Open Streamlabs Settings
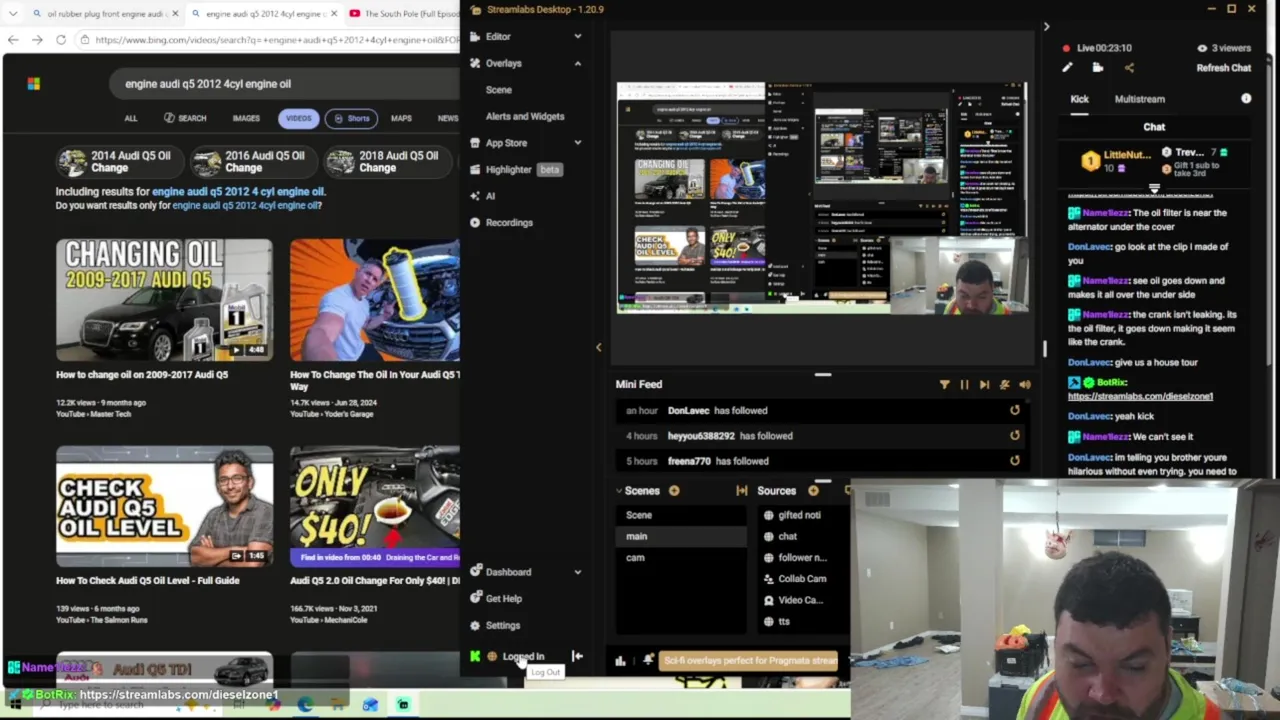1280x720 pixels. tap(502, 625)
